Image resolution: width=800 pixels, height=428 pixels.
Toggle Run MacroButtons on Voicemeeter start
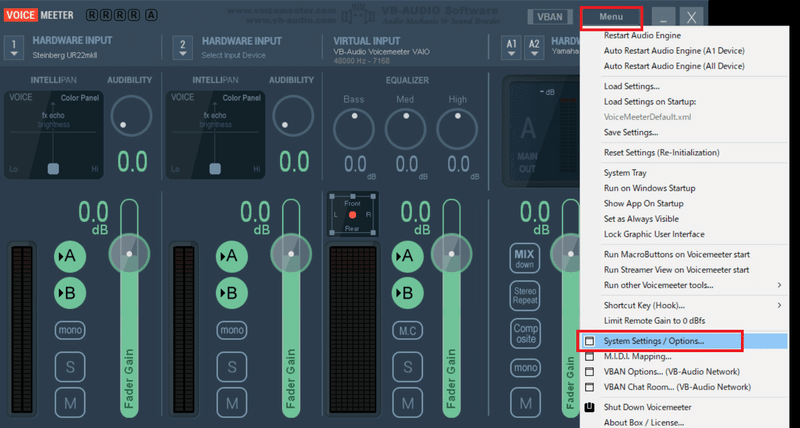(677, 255)
